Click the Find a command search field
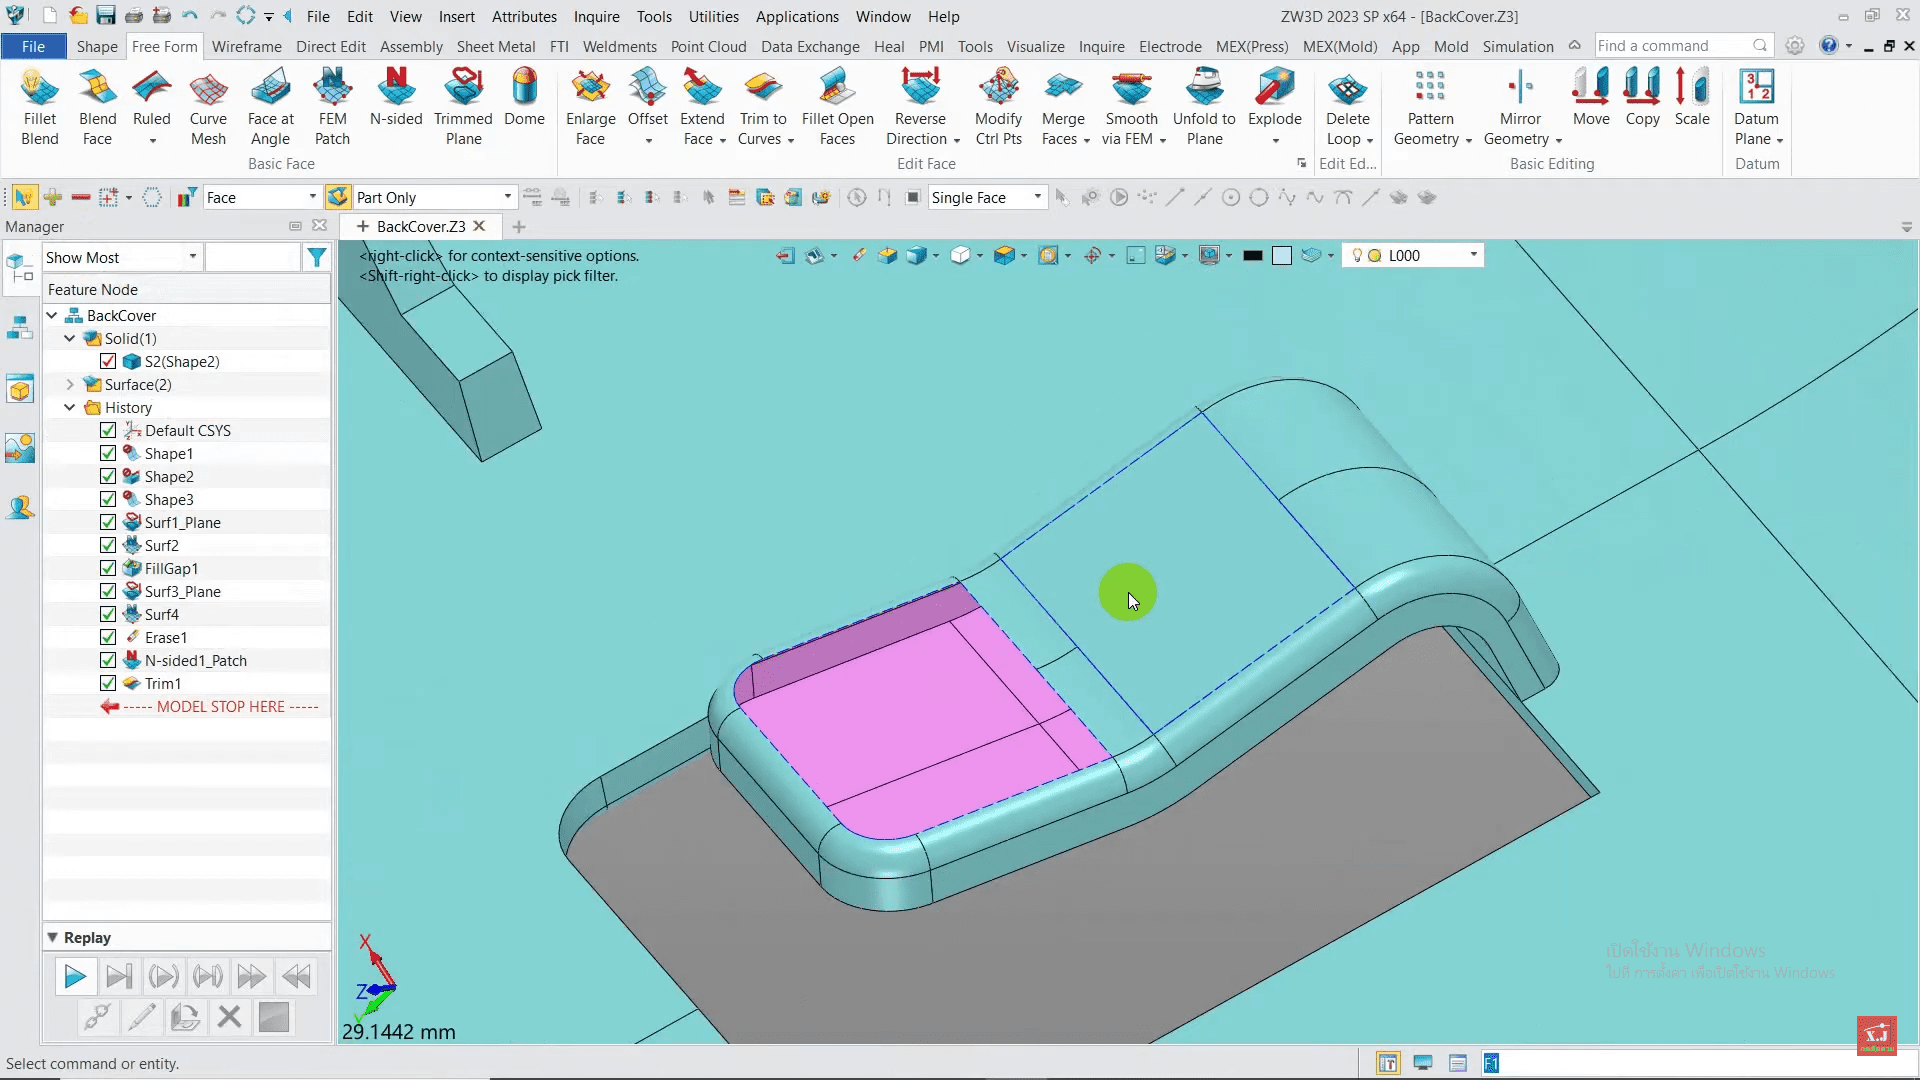 [1673, 46]
